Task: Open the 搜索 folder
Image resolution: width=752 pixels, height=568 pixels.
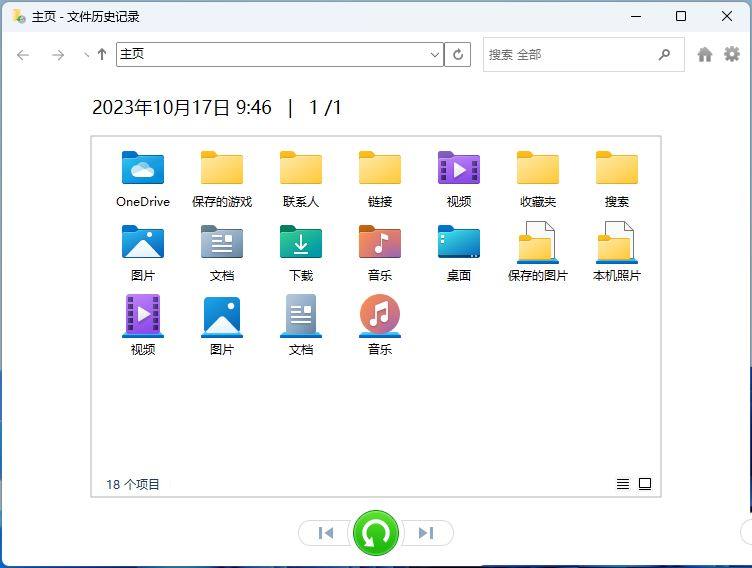Action: pyautogui.click(x=617, y=179)
